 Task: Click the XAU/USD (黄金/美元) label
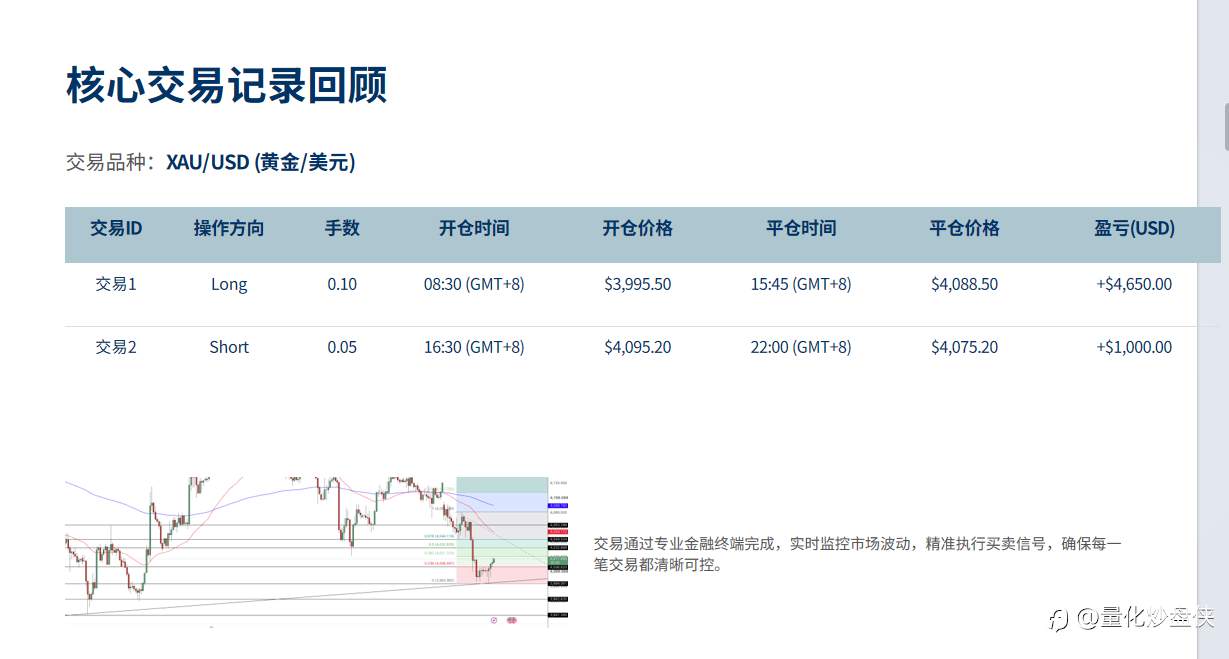point(261,162)
